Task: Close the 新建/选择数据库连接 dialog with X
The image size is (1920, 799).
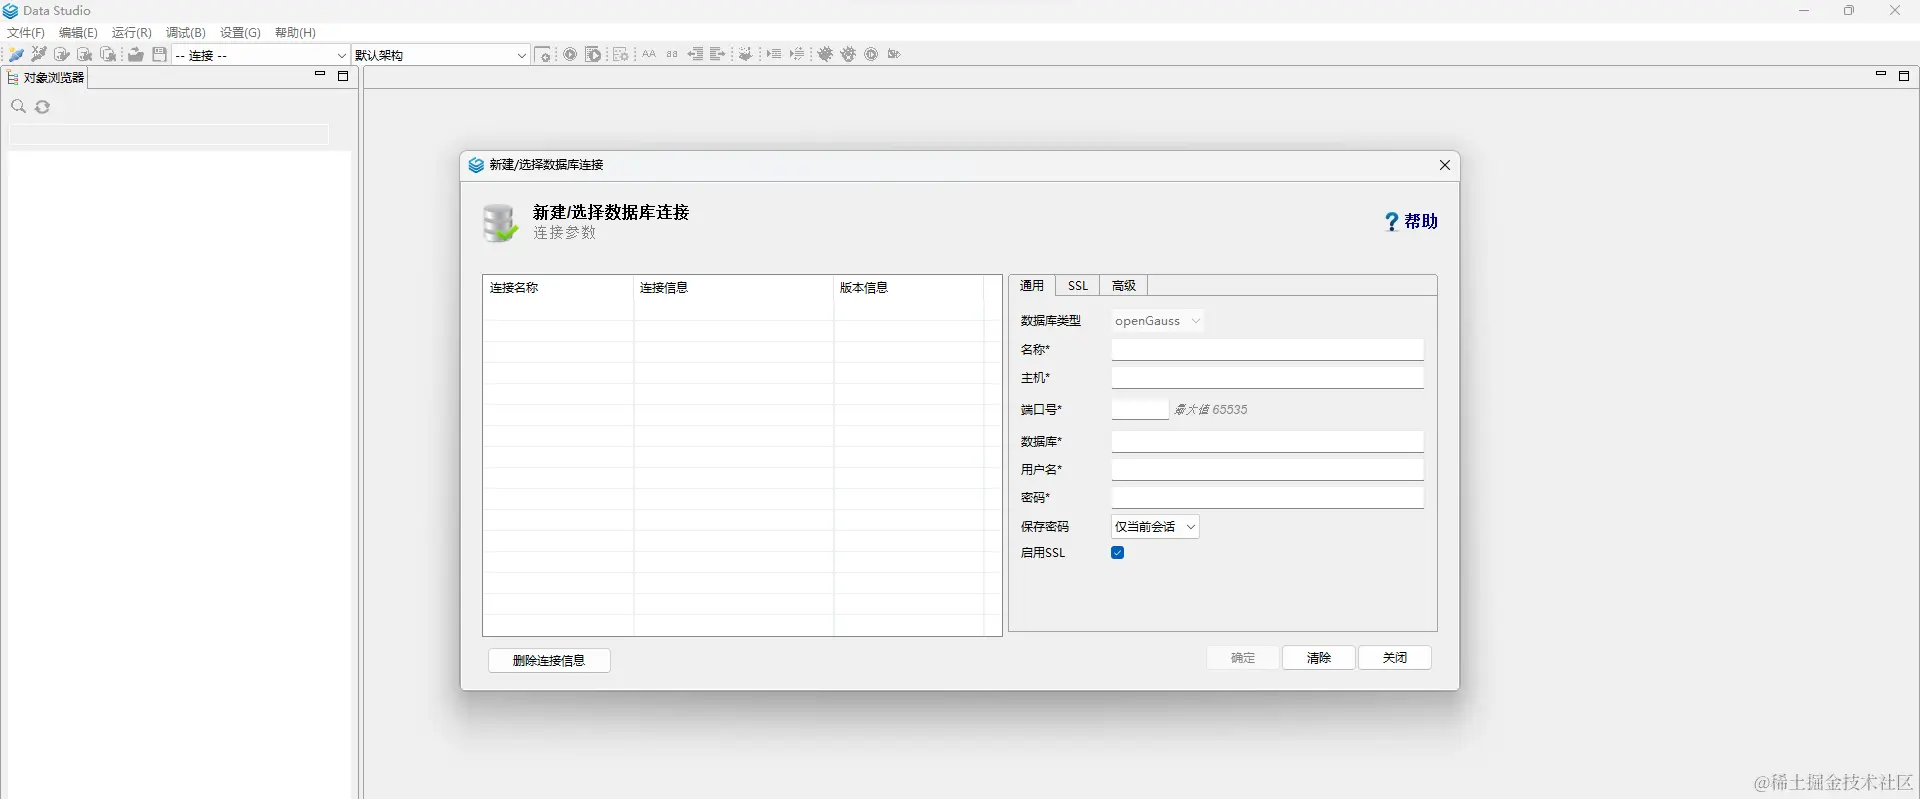Action: 1444,165
